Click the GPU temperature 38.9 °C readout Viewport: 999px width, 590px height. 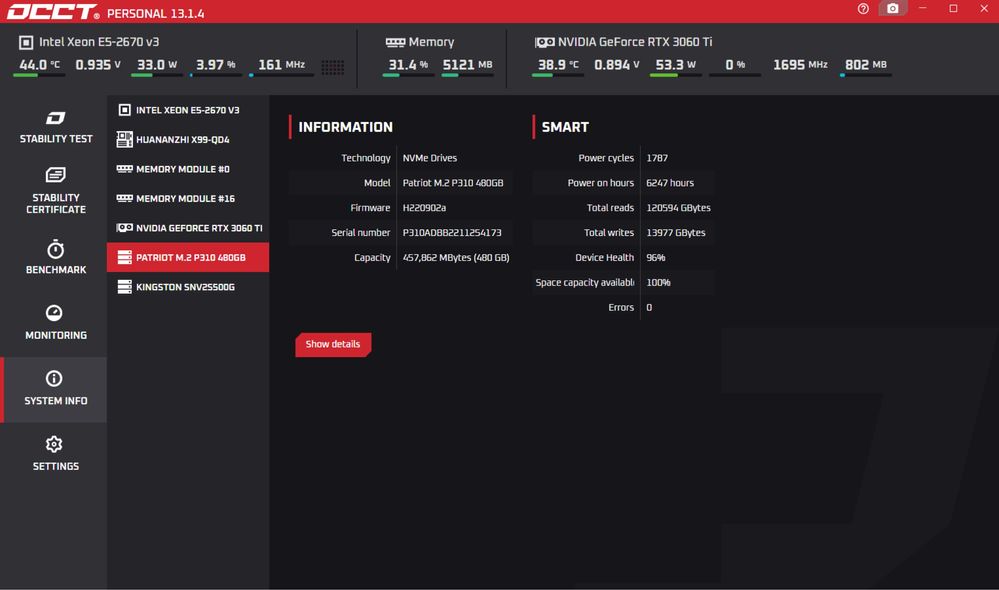tap(558, 65)
